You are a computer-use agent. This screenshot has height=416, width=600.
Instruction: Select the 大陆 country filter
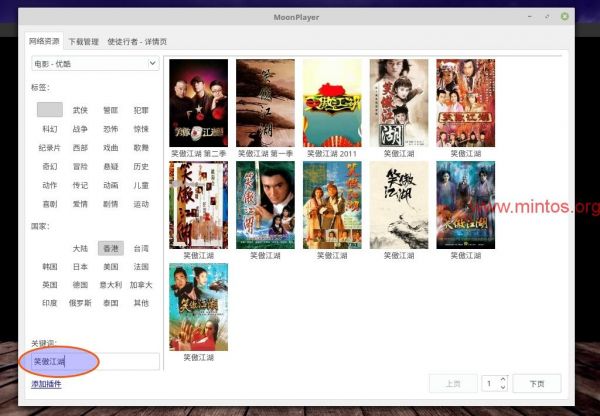[x=80, y=248]
